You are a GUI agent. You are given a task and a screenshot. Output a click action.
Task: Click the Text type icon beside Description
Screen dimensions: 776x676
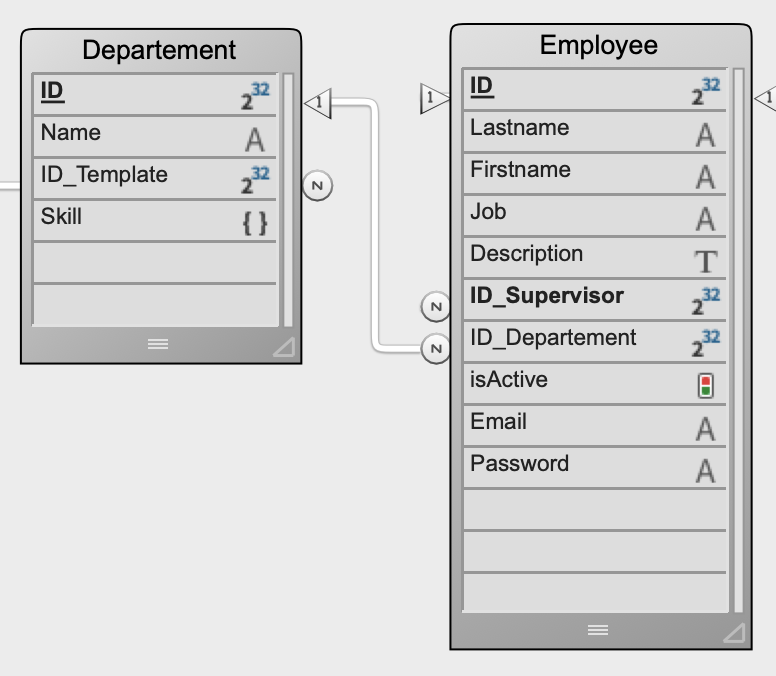(x=705, y=261)
